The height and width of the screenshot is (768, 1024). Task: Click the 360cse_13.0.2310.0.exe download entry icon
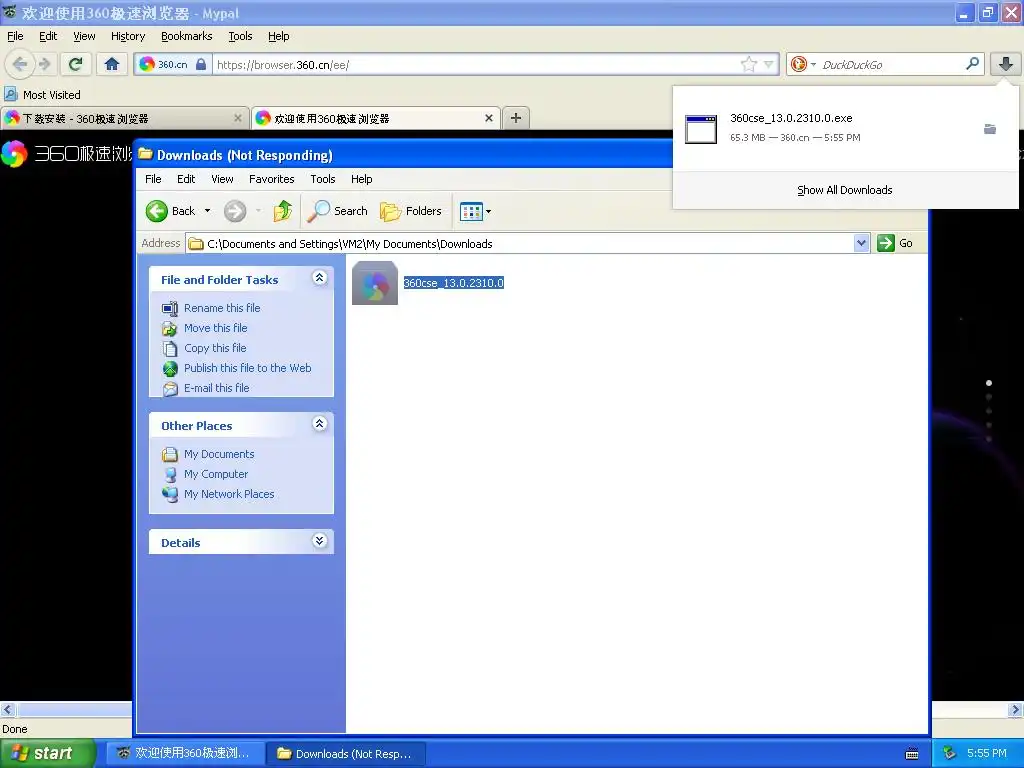point(701,129)
